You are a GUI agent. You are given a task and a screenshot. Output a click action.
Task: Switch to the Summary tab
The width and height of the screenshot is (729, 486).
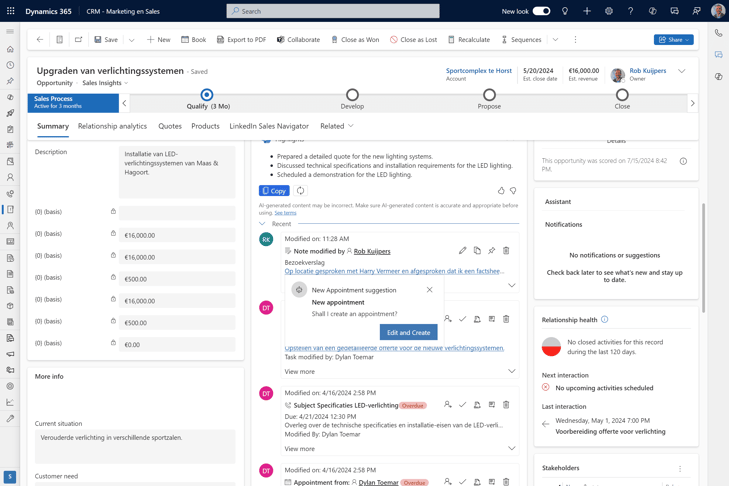(x=53, y=126)
